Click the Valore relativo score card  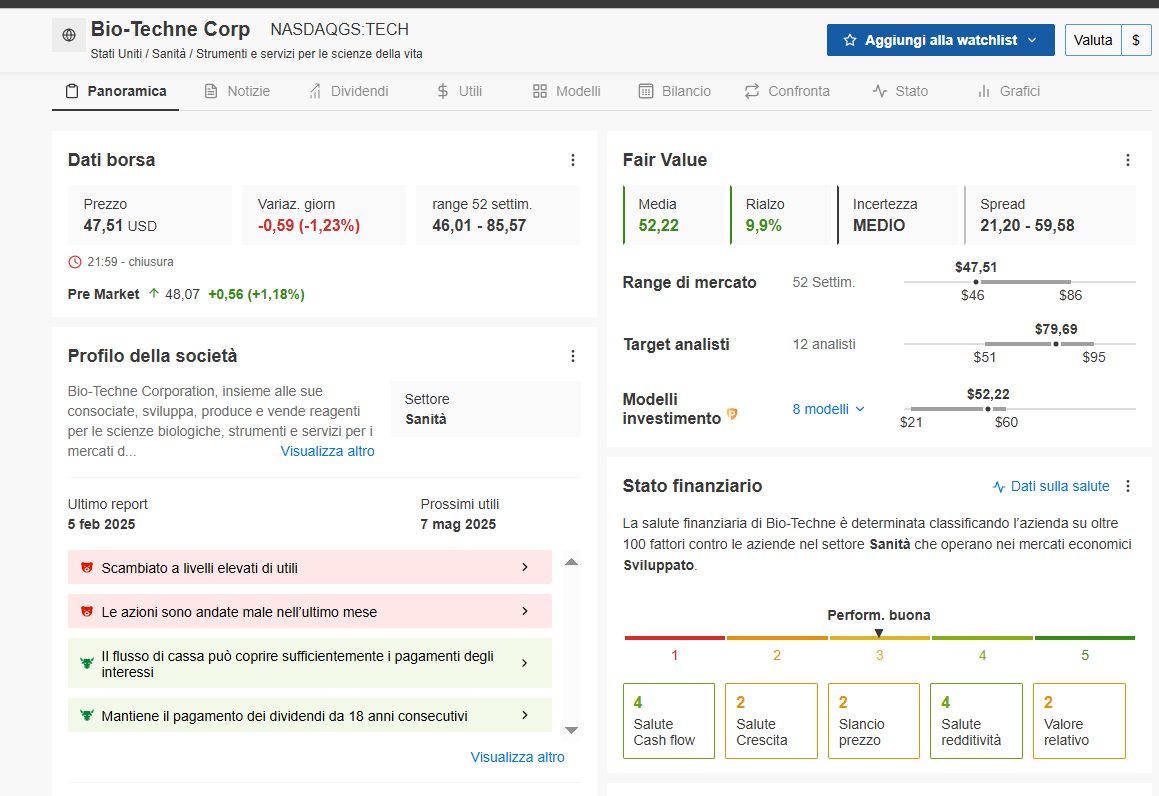1079,721
